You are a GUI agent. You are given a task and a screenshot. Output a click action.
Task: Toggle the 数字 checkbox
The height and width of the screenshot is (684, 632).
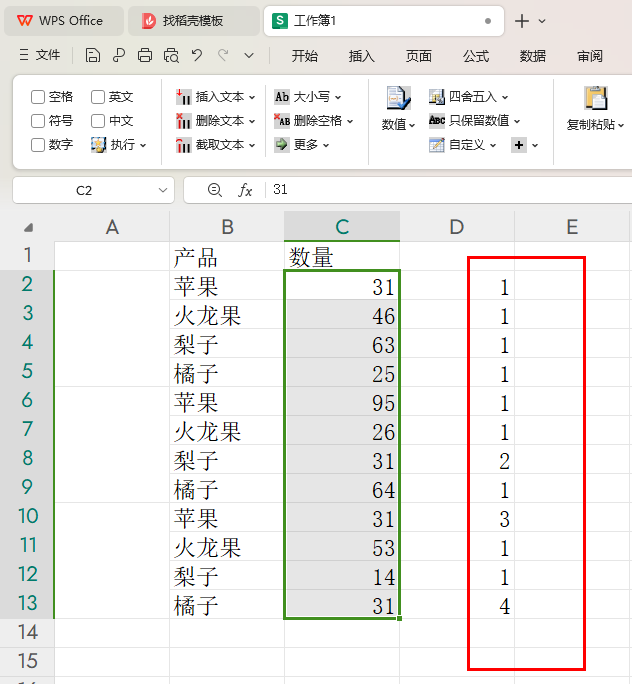click(x=38, y=145)
